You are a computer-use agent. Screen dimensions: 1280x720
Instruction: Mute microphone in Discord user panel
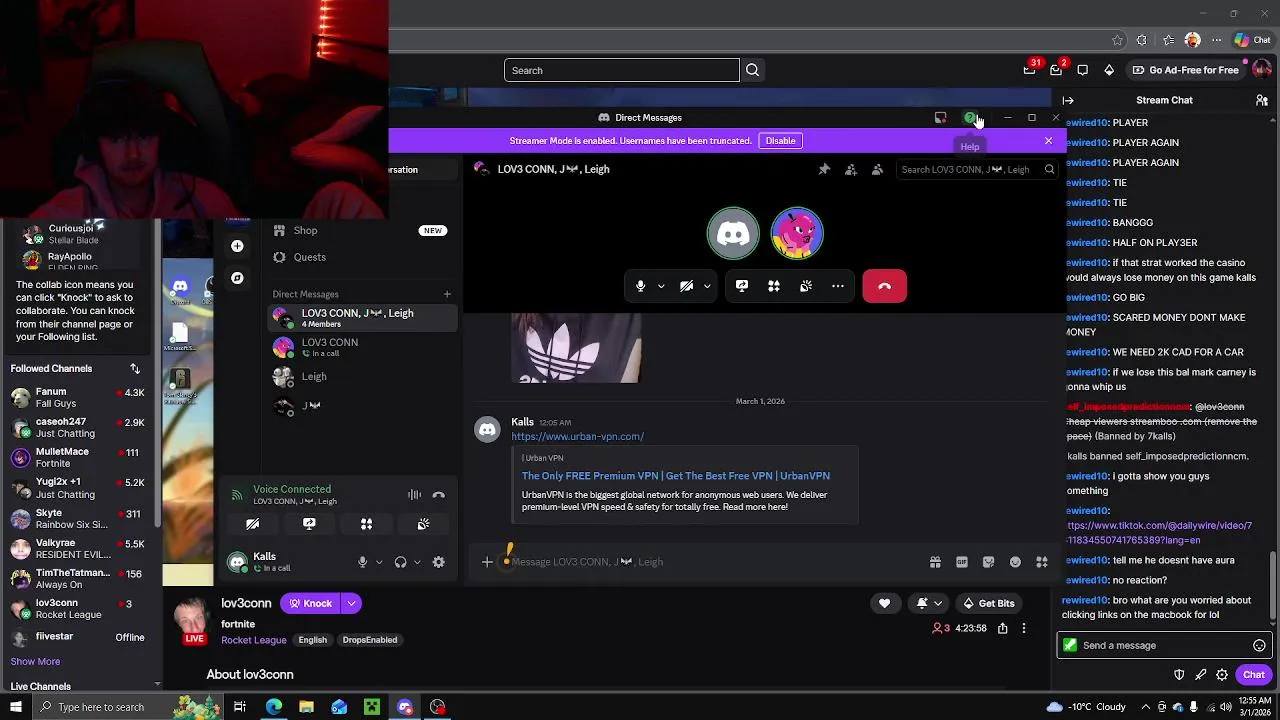tap(362, 562)
